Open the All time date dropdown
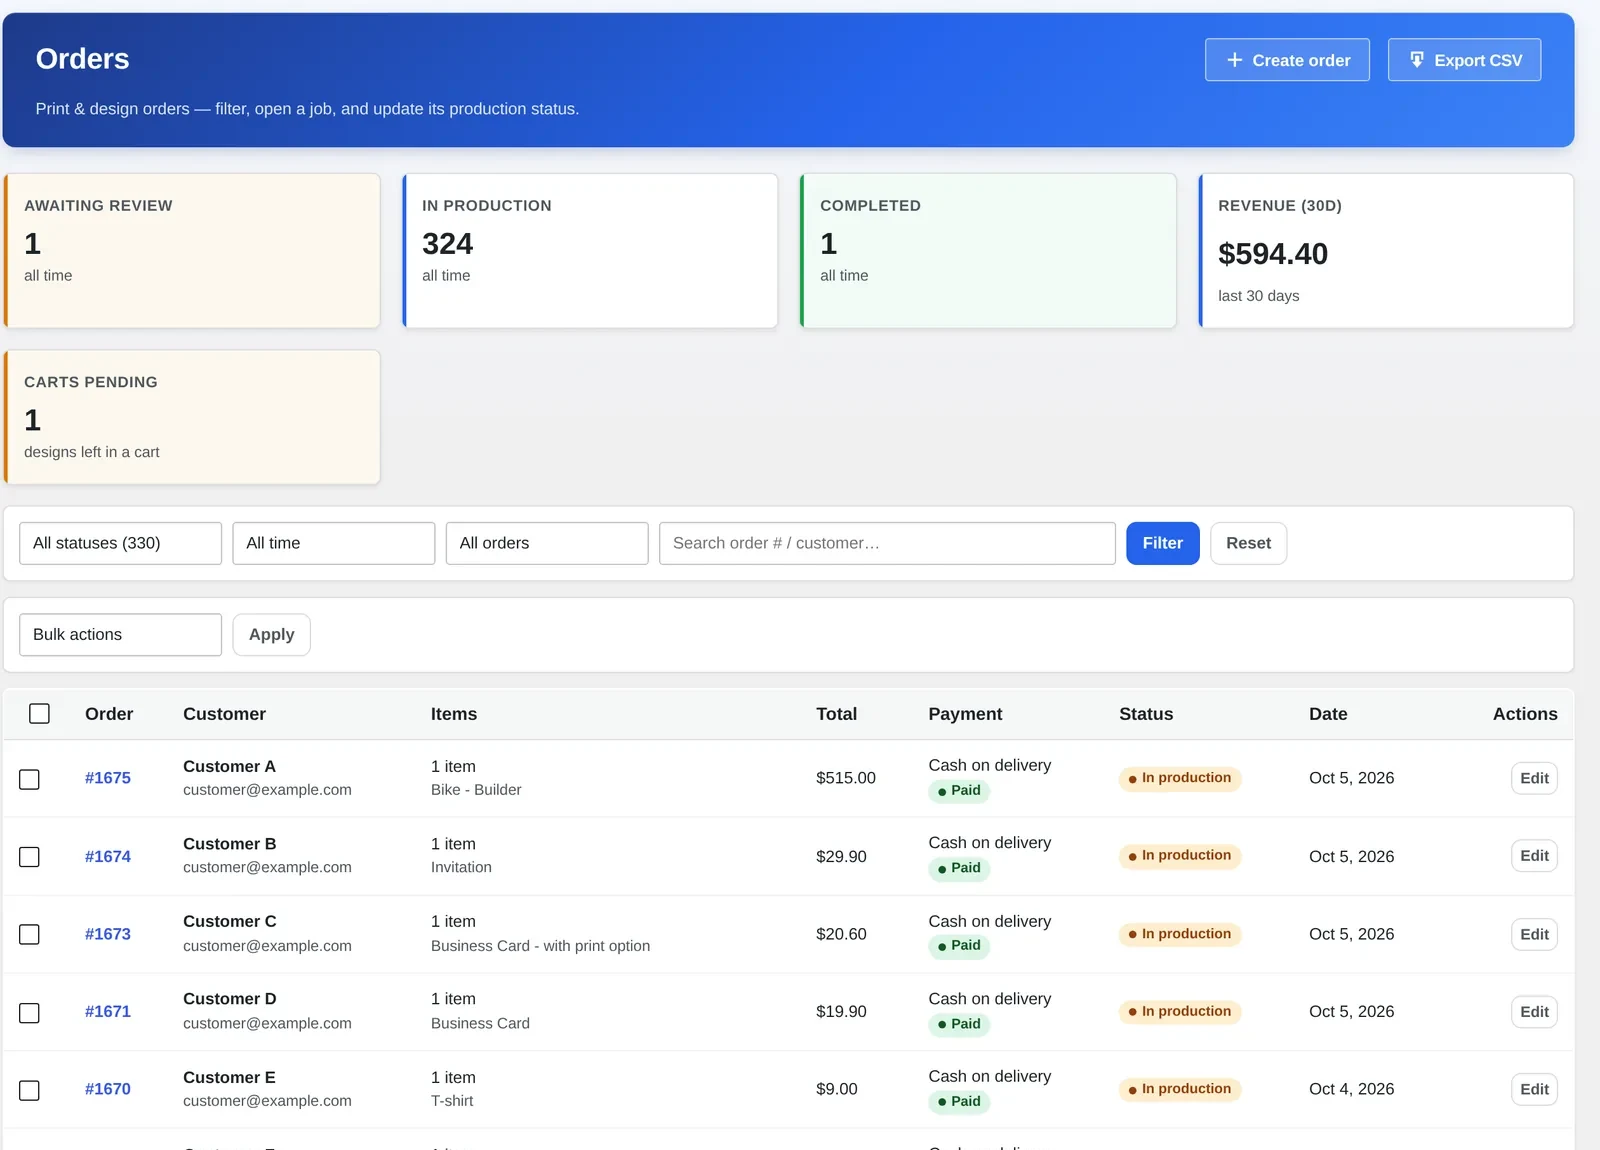Screen dimensions: 1600x1150 [x=333, y=543]
